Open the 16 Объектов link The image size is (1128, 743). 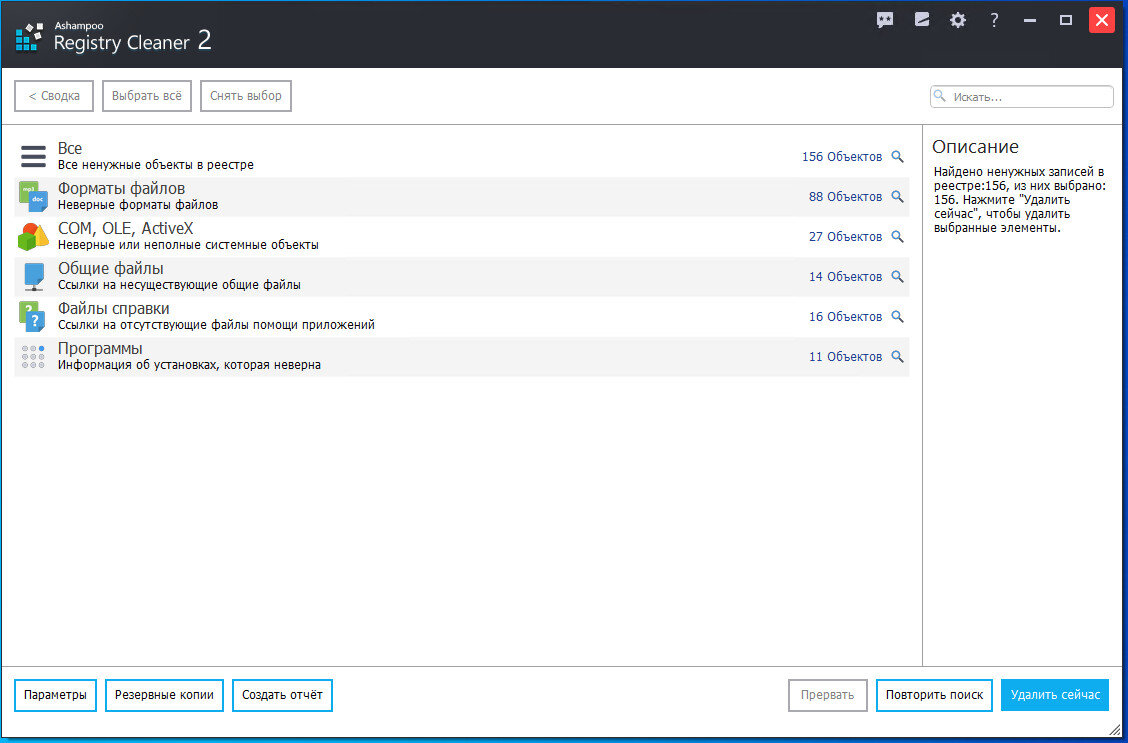(x=845, y=316)
